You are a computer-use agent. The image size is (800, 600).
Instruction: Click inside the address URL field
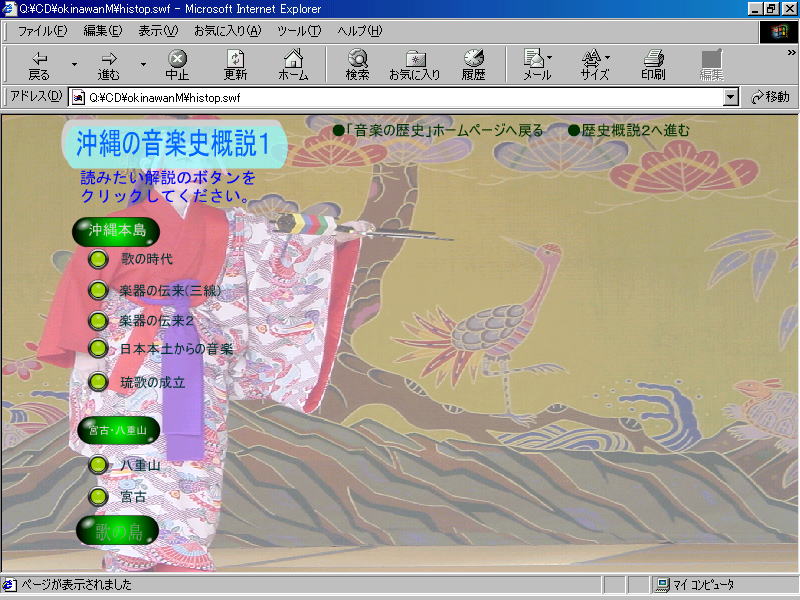(x=403, y=97)
